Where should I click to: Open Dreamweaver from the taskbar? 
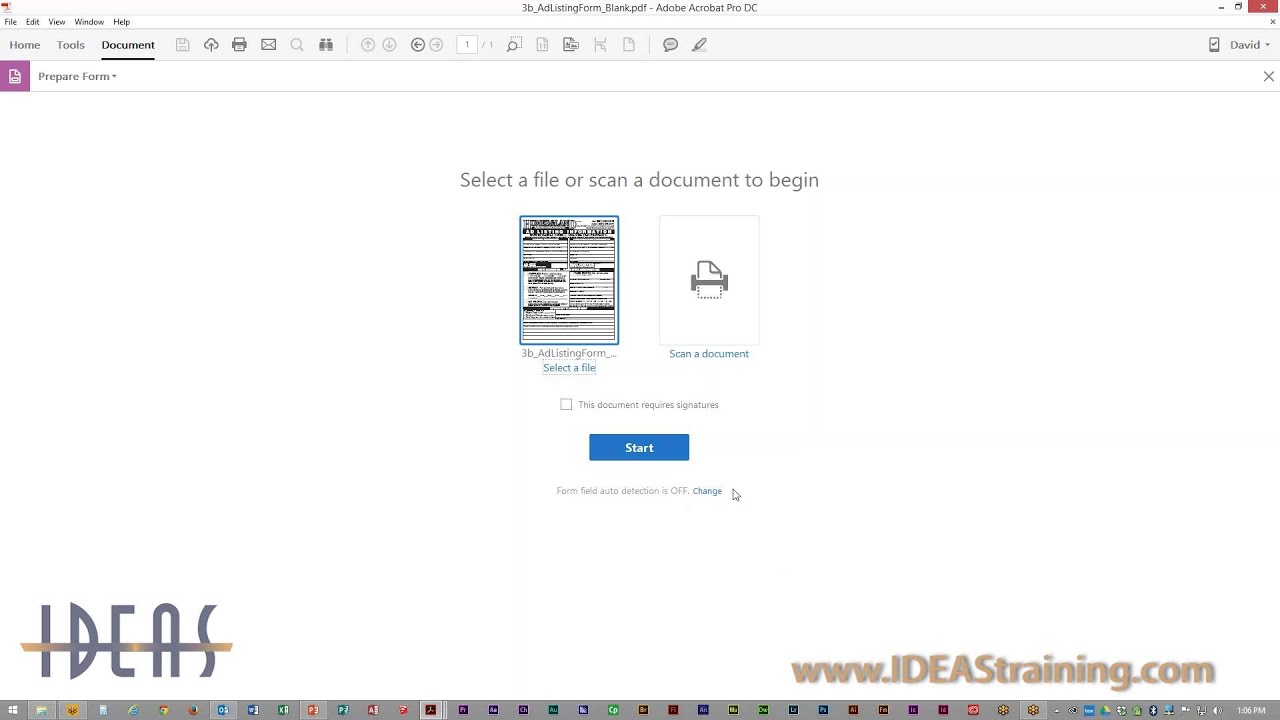click(763, 710)
